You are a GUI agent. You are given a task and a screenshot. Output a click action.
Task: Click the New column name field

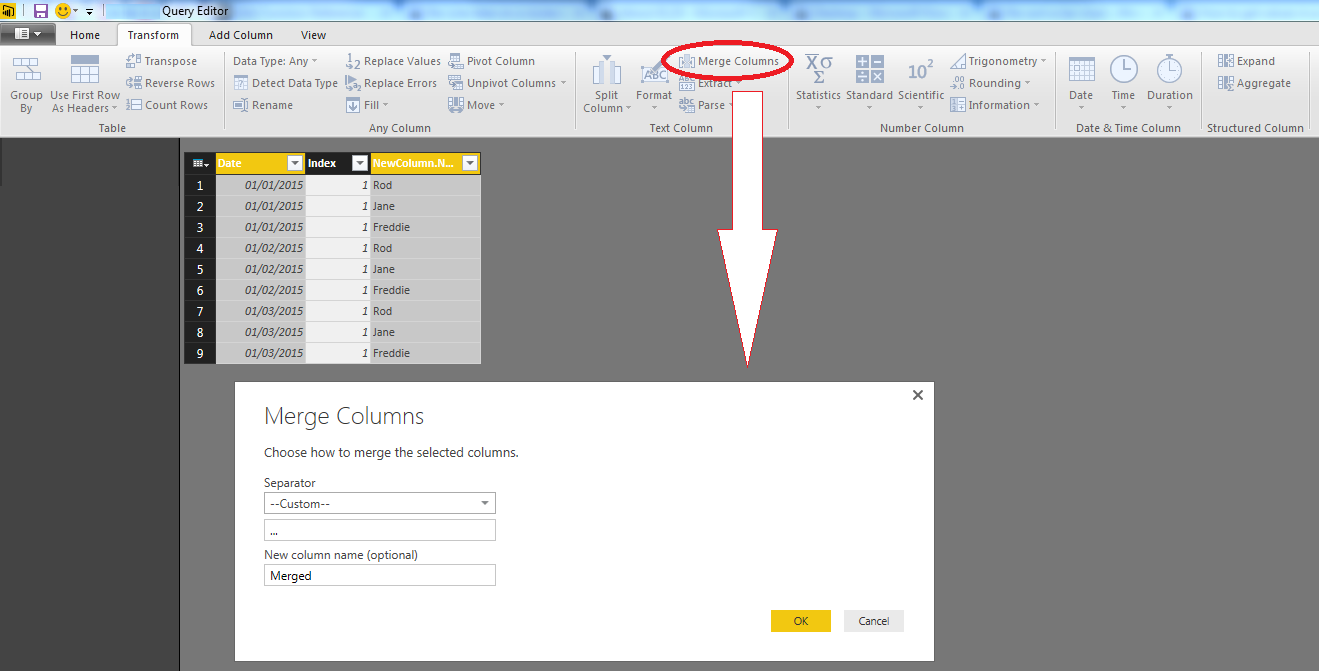point(380,575)
